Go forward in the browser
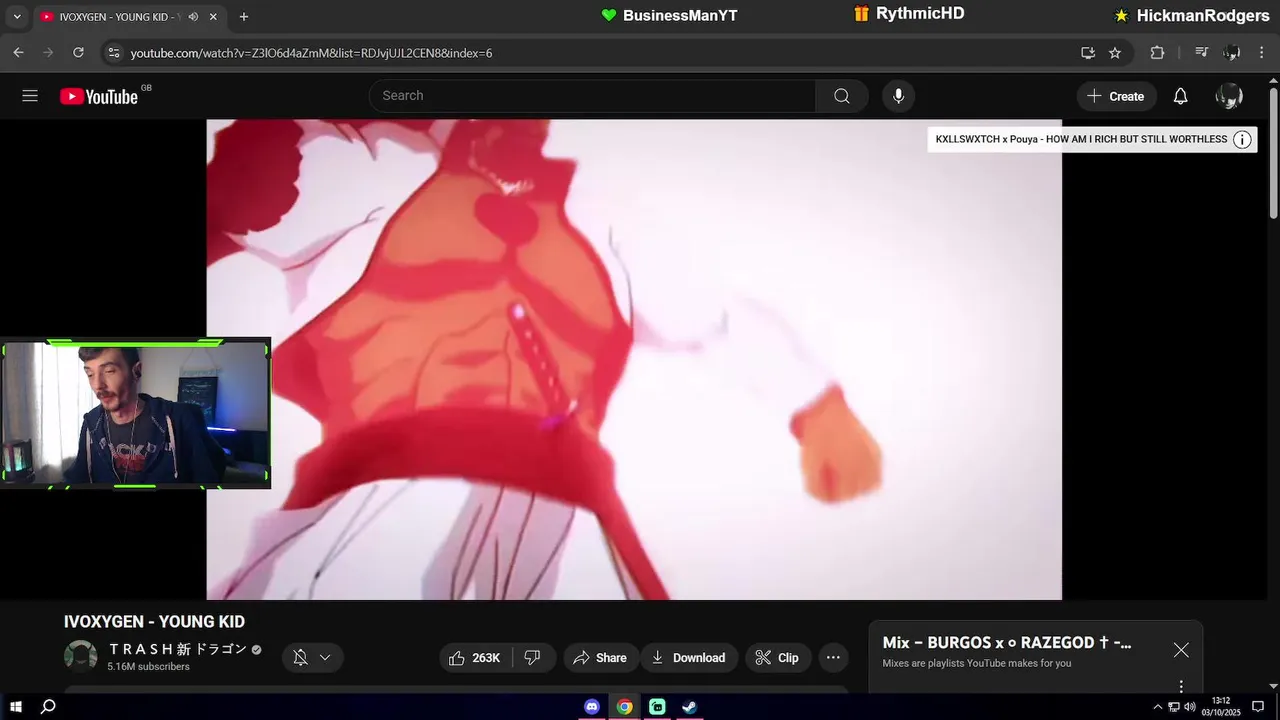 click(x=48, y=52)
